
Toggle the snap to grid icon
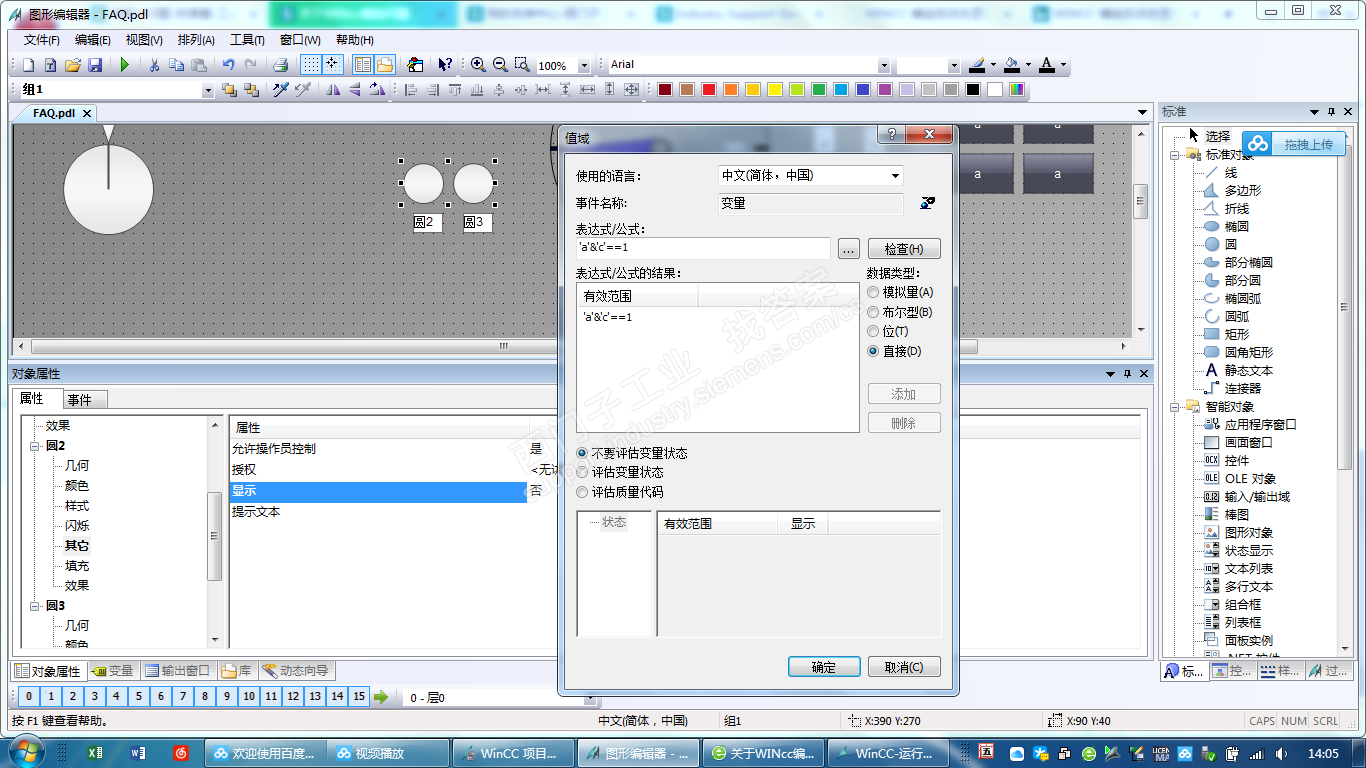click(332, 65)
